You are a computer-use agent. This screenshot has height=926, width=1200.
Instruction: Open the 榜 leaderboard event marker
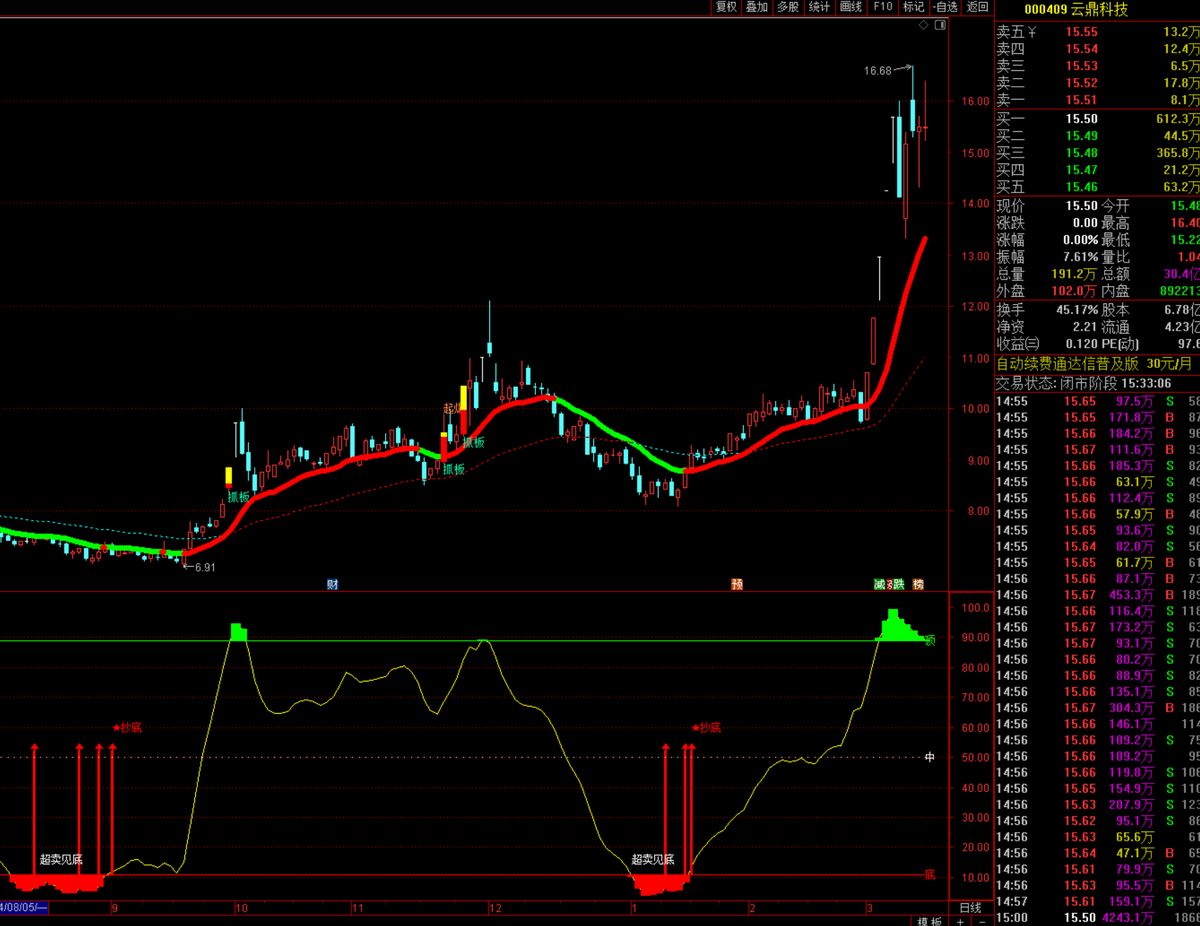click(918, 584)
